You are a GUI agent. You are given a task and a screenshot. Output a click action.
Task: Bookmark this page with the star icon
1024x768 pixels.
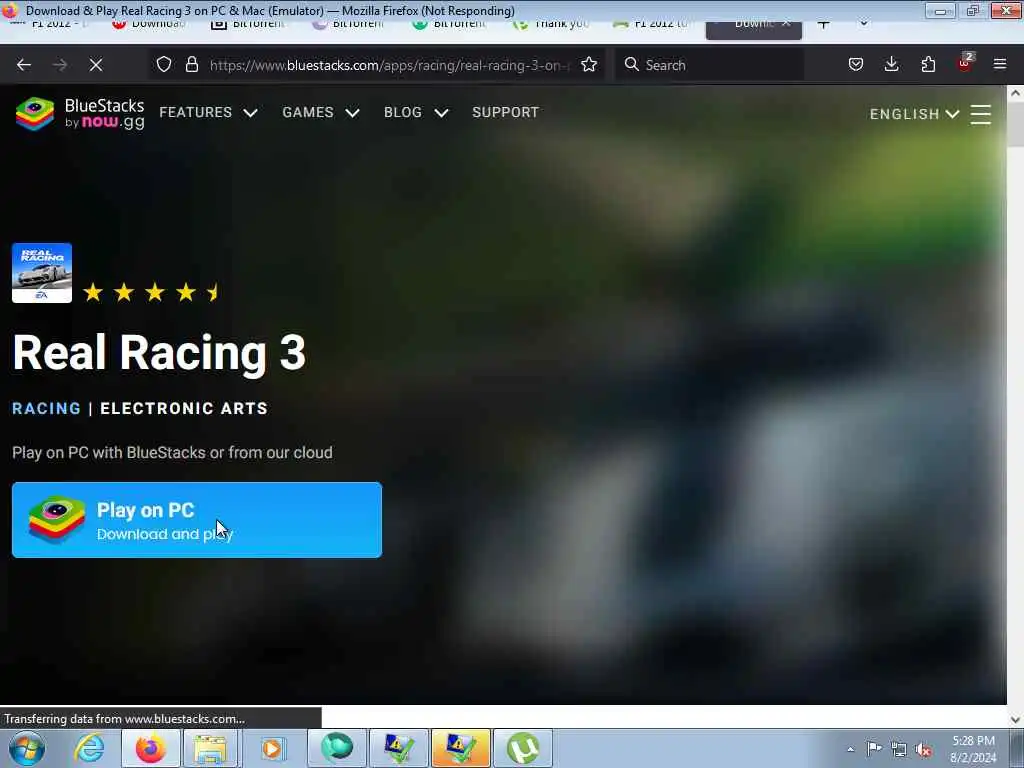pyautogui.click(x=589, y=64)
